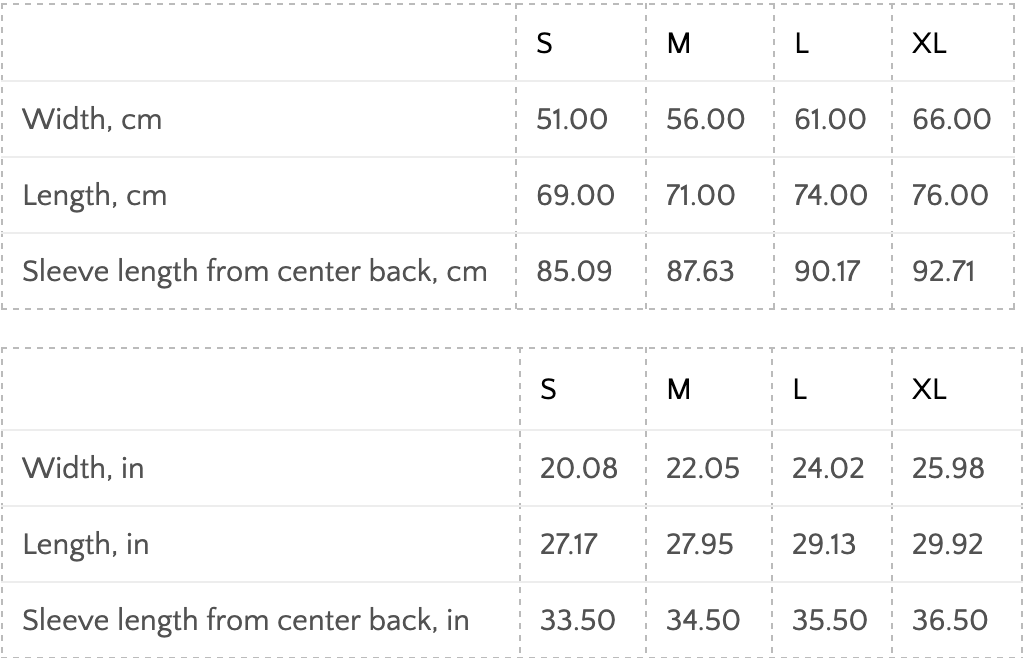The image size is (1024, 658).
Task: Select the 29.92 length cell
Action: [x=948, y=544]
